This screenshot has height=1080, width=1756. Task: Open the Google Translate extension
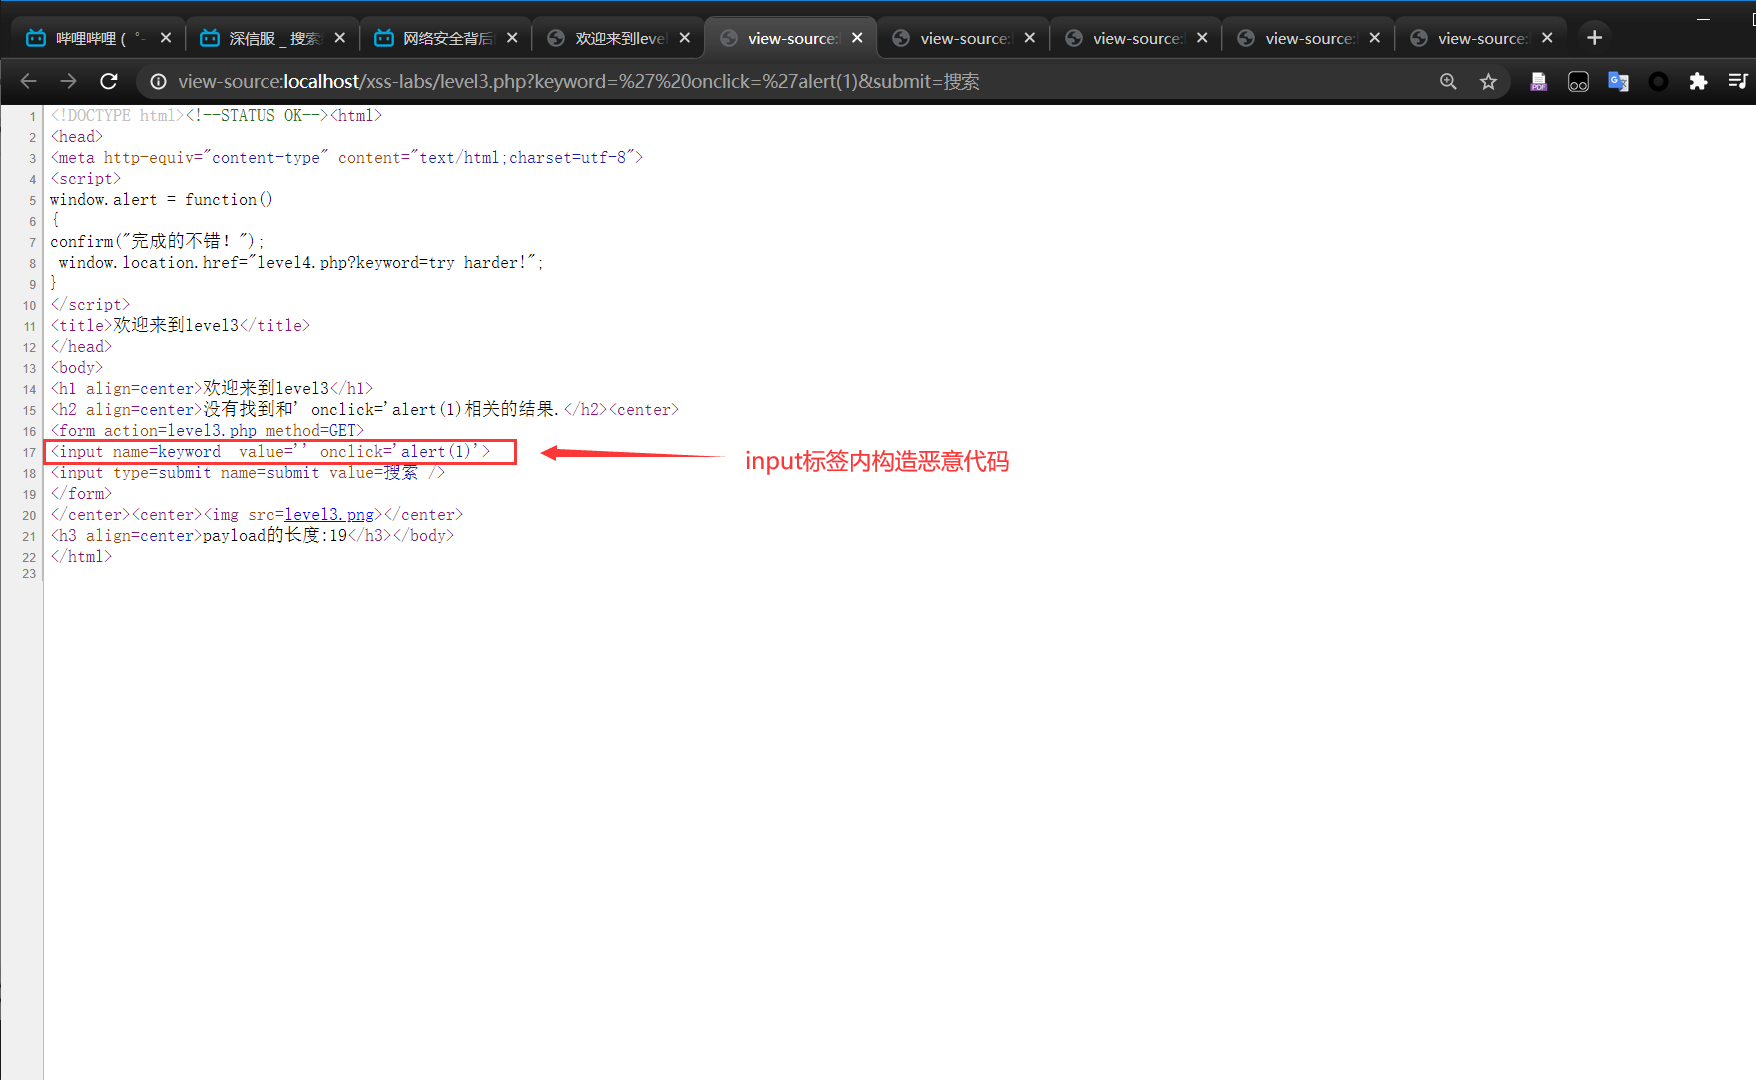click(1618, 81)
